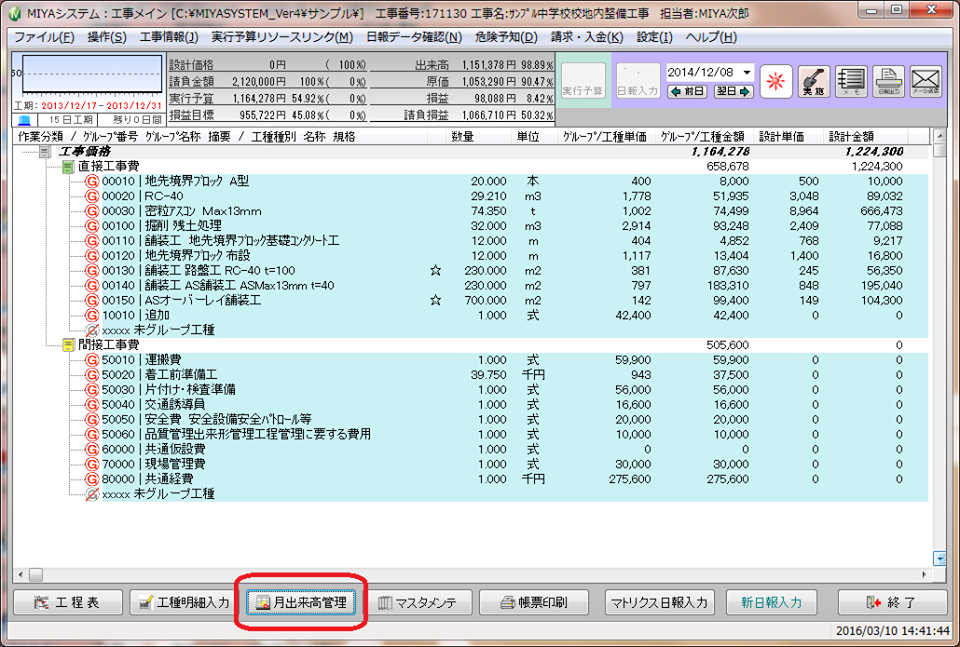Click the G icon for row 00030

coord(92,211)
